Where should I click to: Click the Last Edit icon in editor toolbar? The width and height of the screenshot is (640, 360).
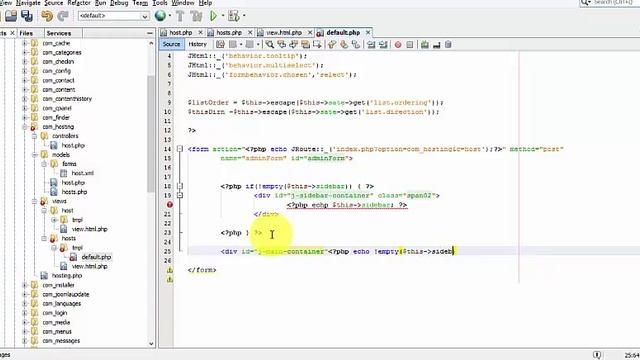[220, 44]
